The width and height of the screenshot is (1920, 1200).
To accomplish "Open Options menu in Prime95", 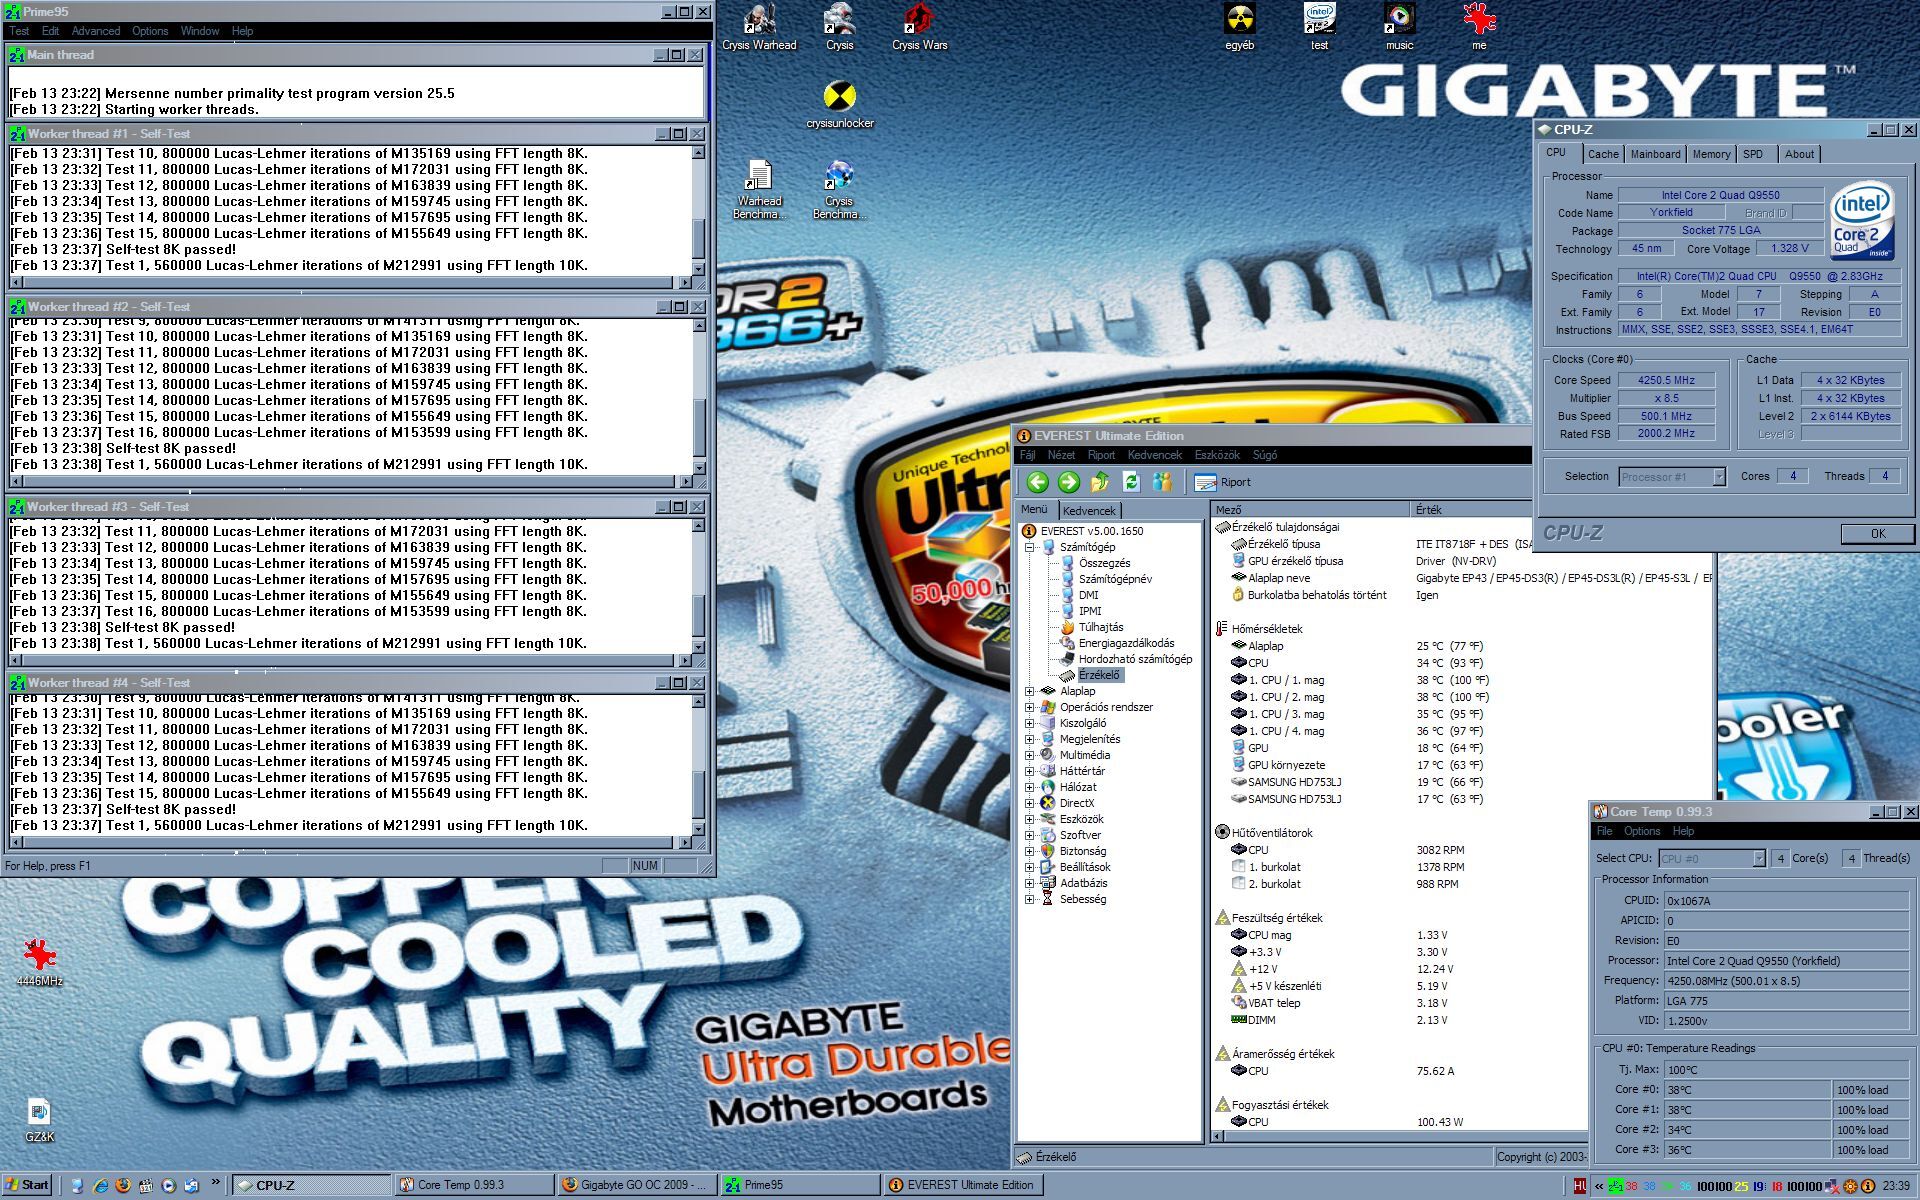I will coord(150,31).
